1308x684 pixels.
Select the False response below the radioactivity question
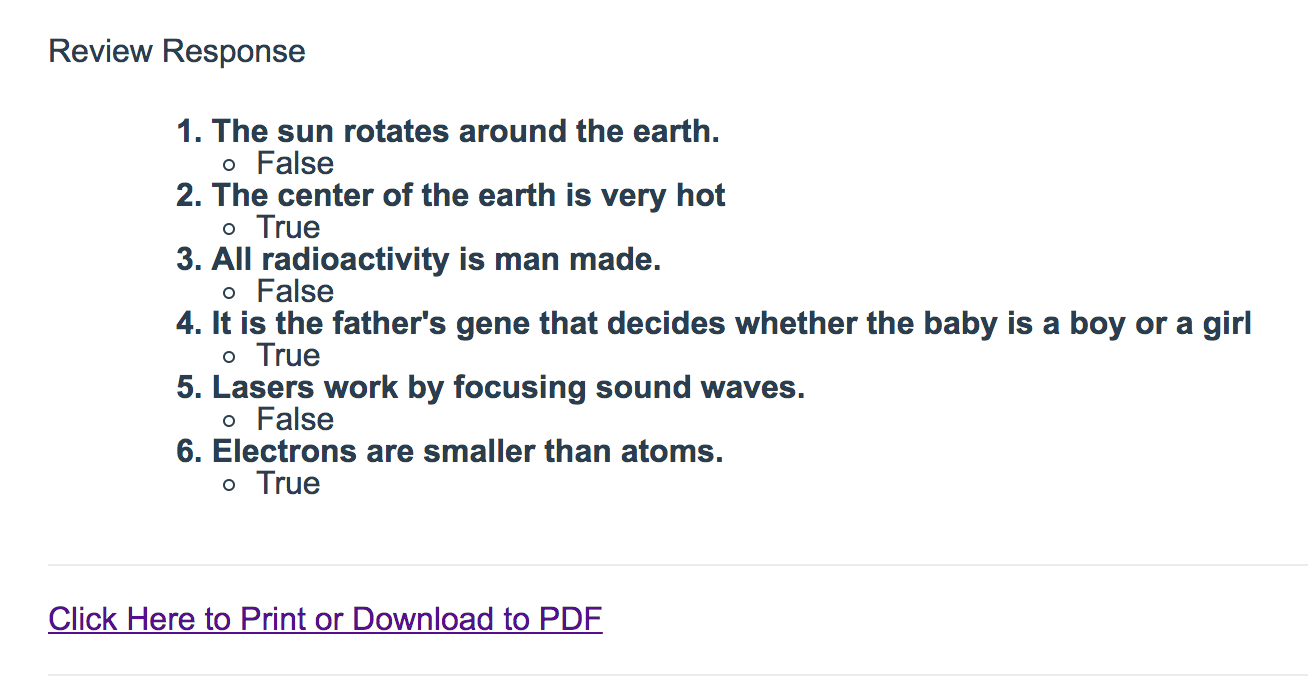click(295, 291)
